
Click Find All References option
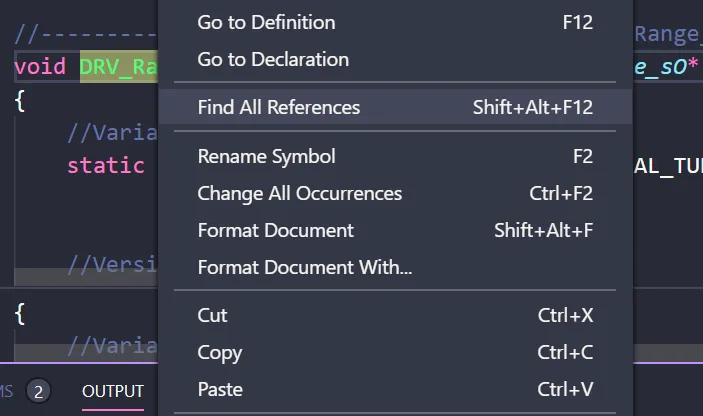(279, 107)
